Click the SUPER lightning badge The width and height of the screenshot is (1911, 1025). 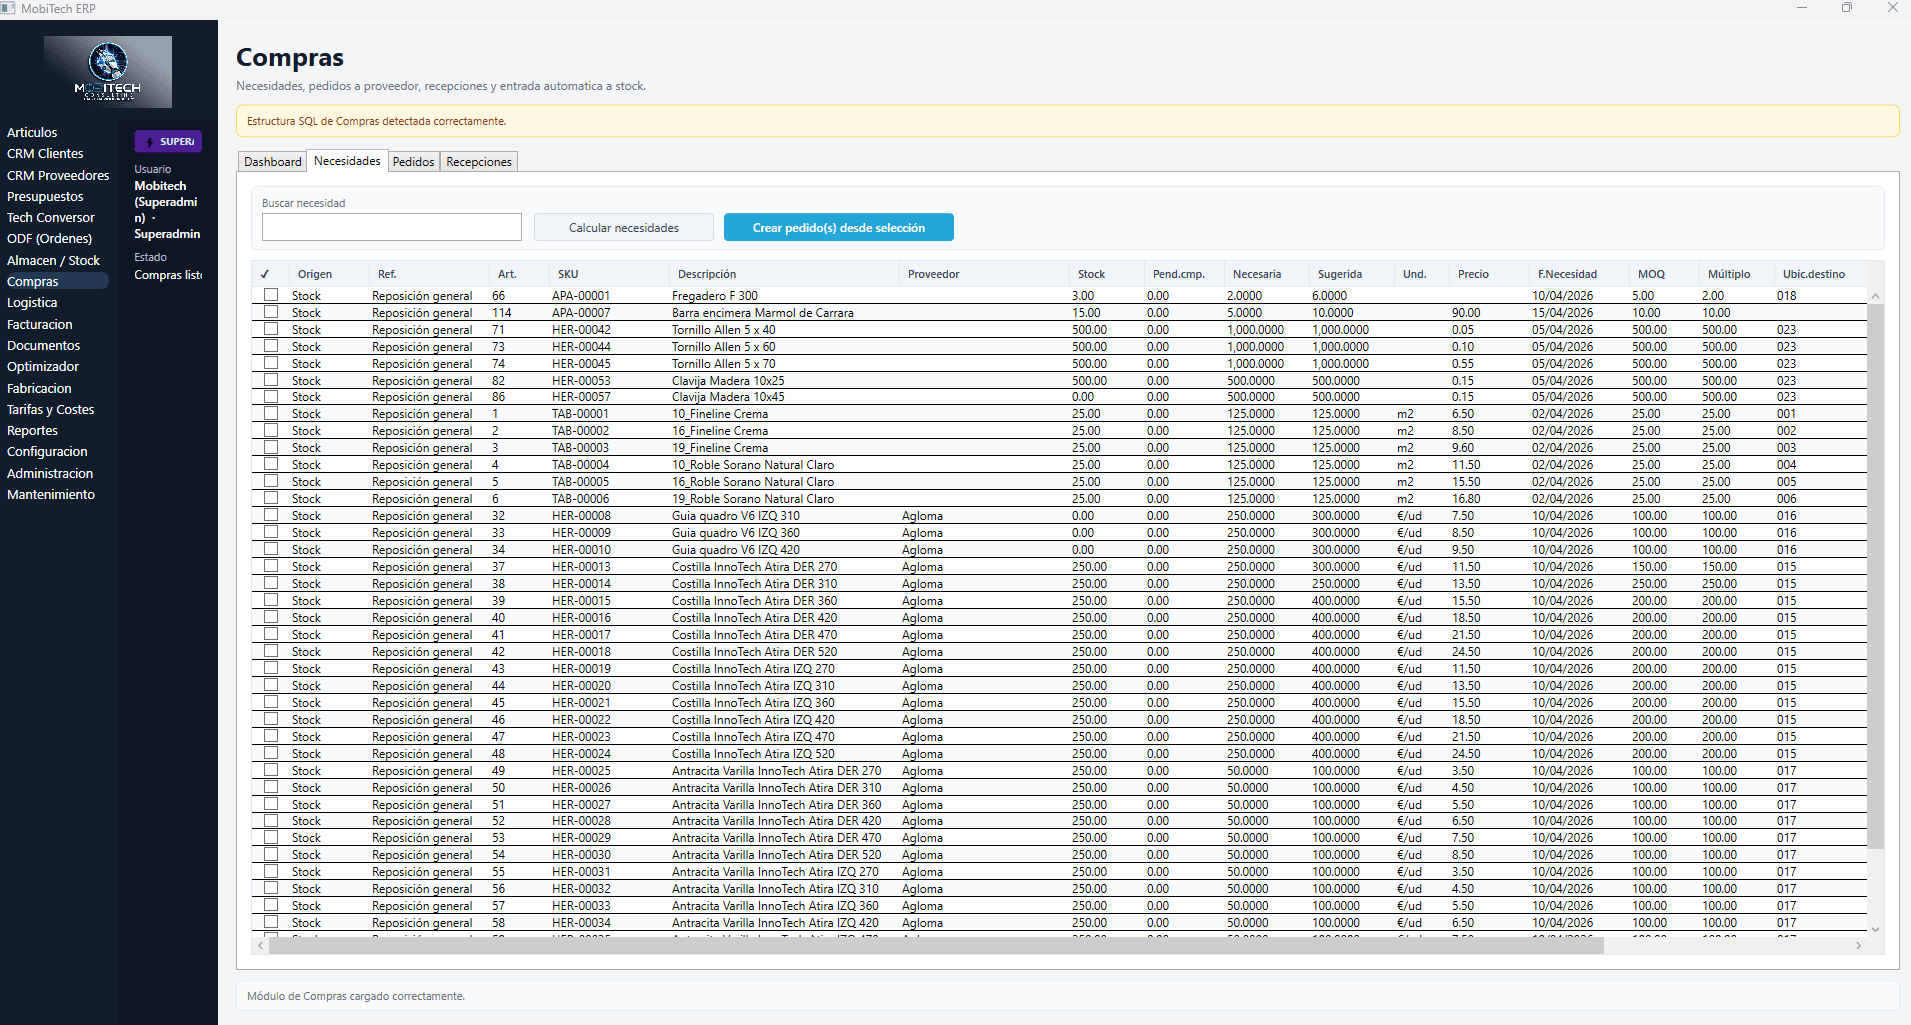pos(168,142)
